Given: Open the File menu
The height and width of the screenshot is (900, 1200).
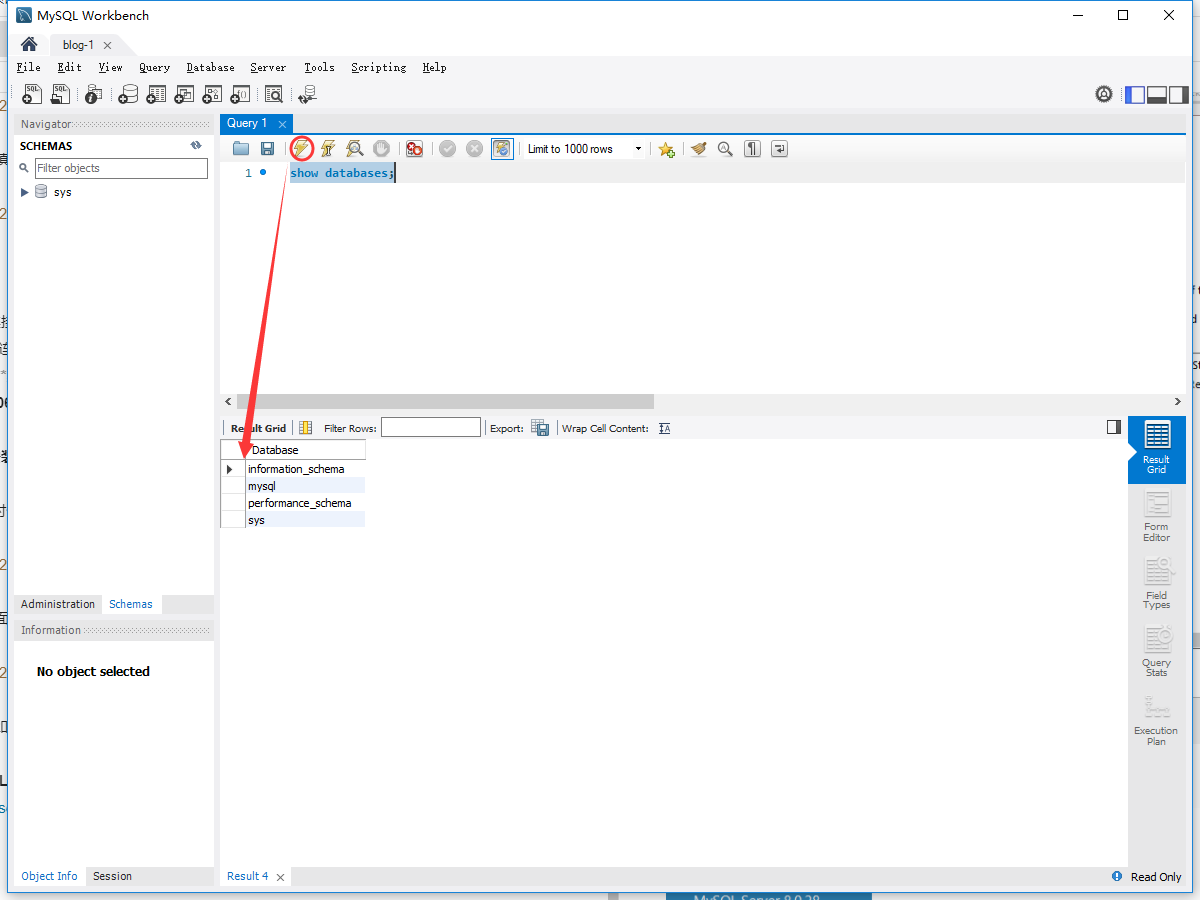Looking at the screenshot, I should point(29,67).
